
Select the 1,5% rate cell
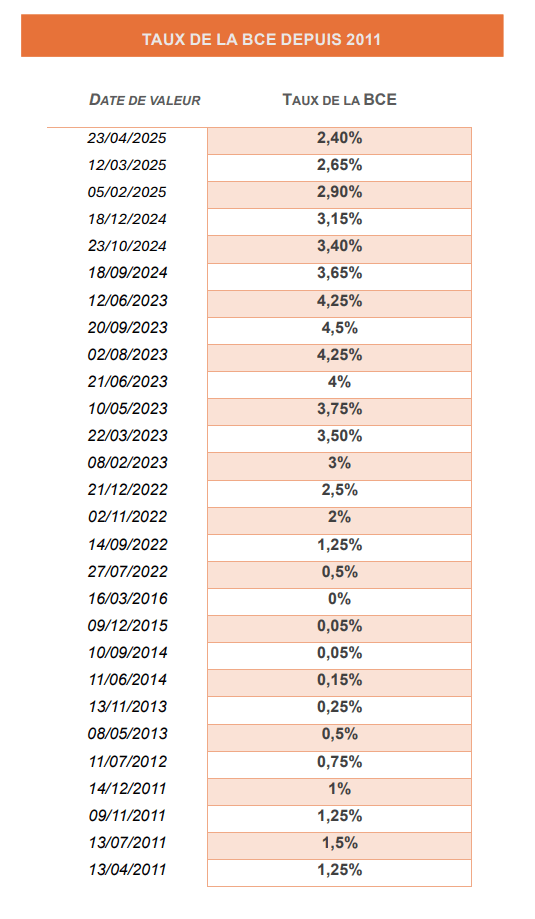click(339, 845)
